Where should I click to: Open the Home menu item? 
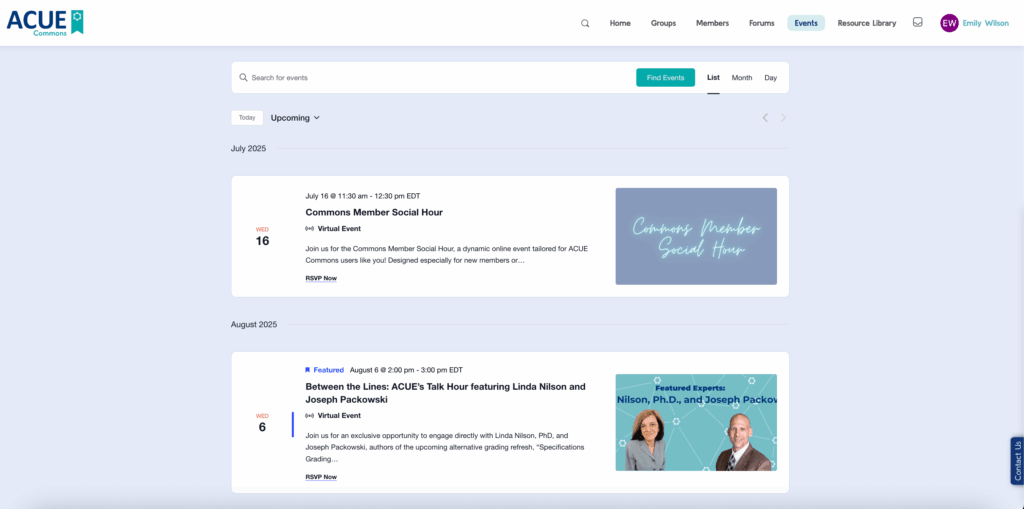tap(620, 23)
